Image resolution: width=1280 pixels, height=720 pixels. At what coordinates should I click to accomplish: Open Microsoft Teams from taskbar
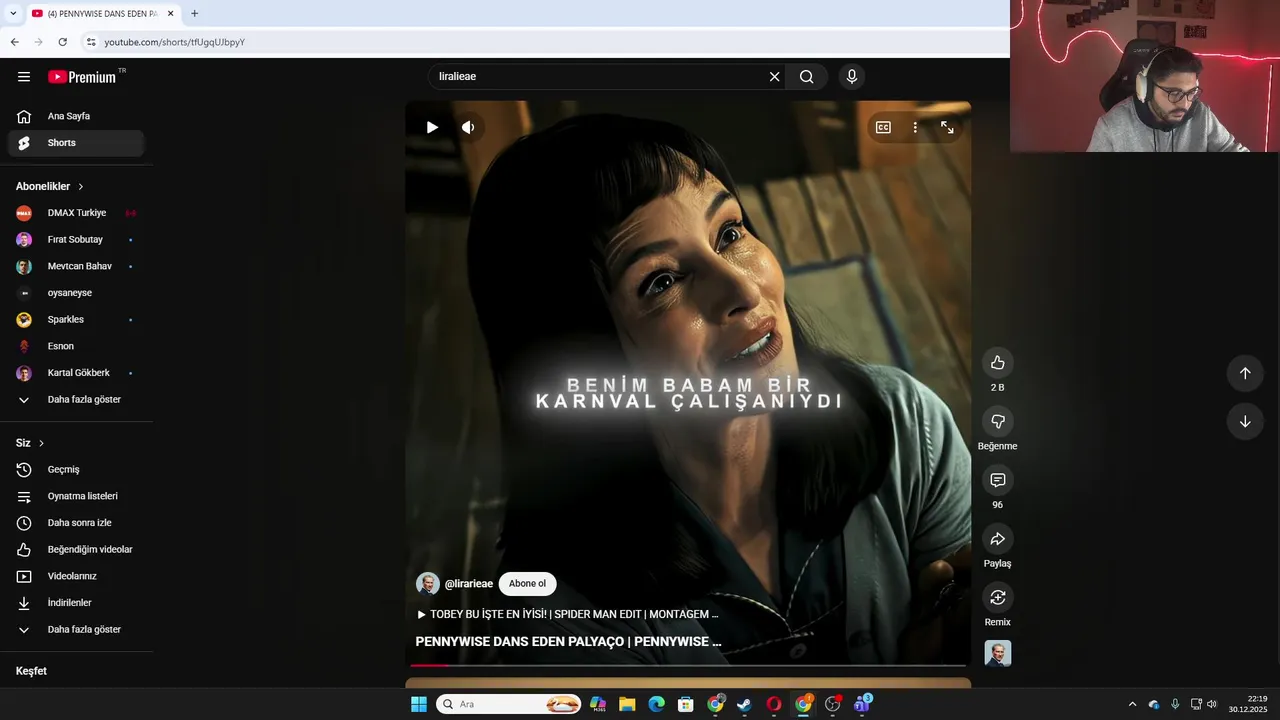[x=861, y=704]
